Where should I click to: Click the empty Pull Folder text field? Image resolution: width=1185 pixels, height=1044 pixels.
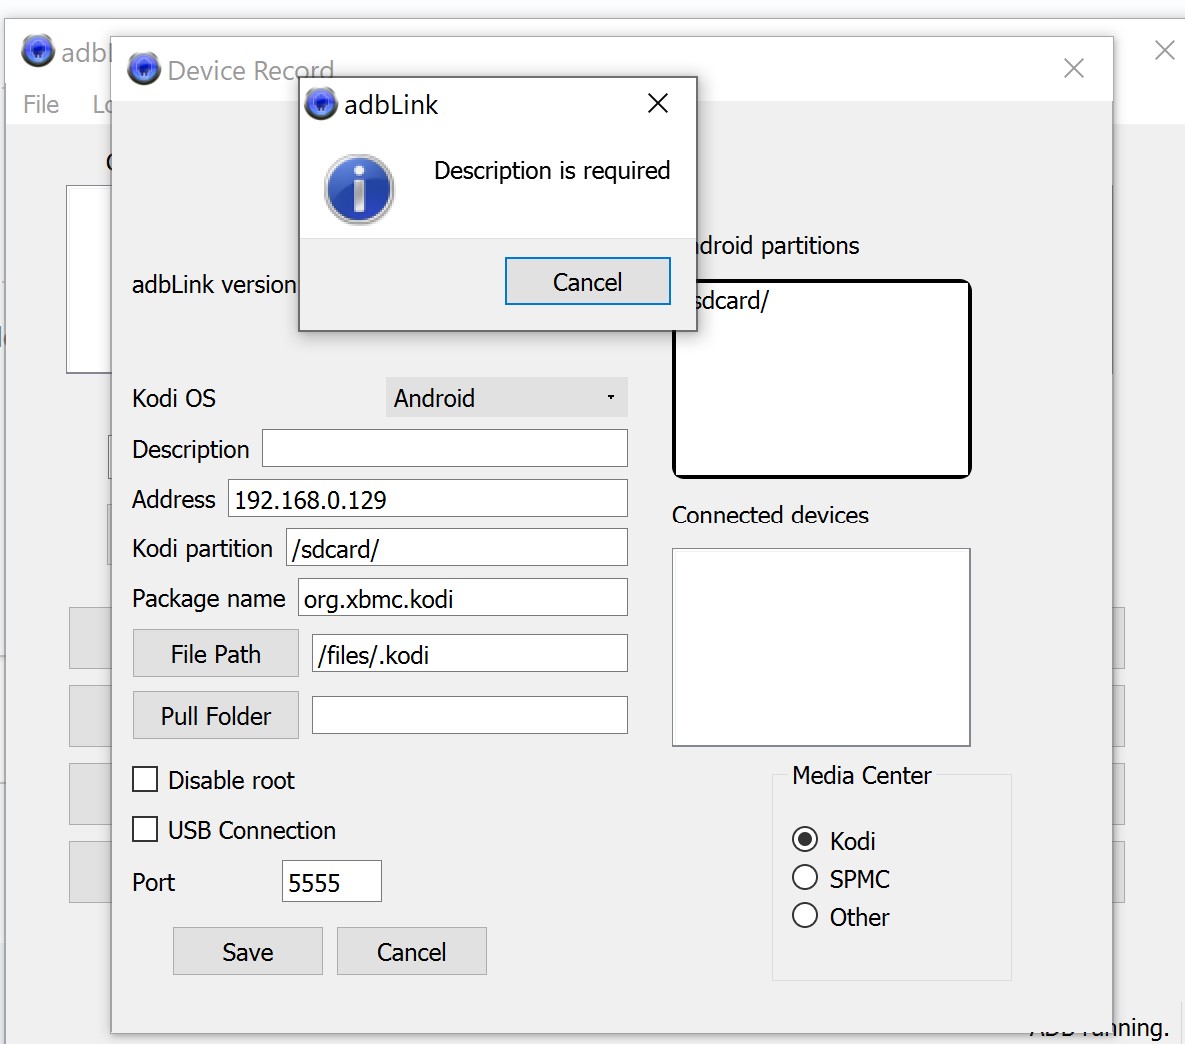click(469, 715)
